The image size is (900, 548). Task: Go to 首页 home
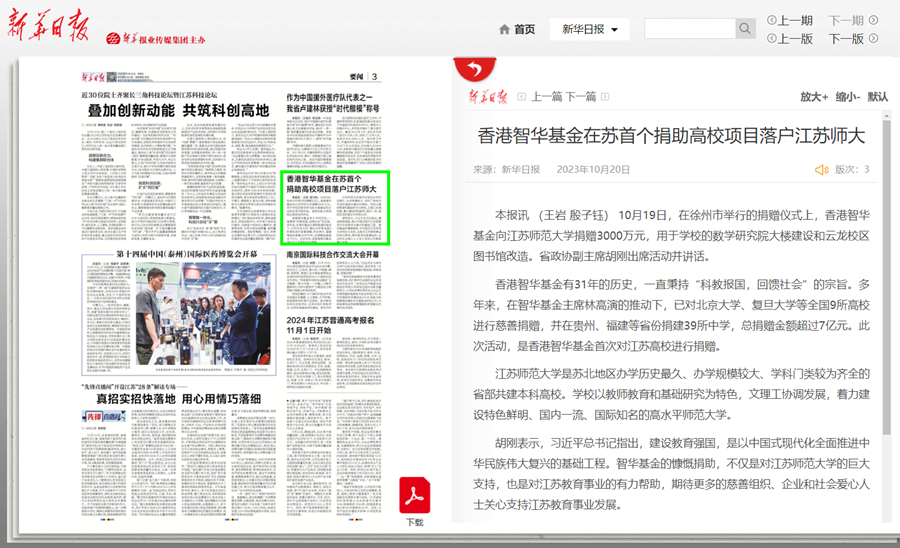click(517, 30)
